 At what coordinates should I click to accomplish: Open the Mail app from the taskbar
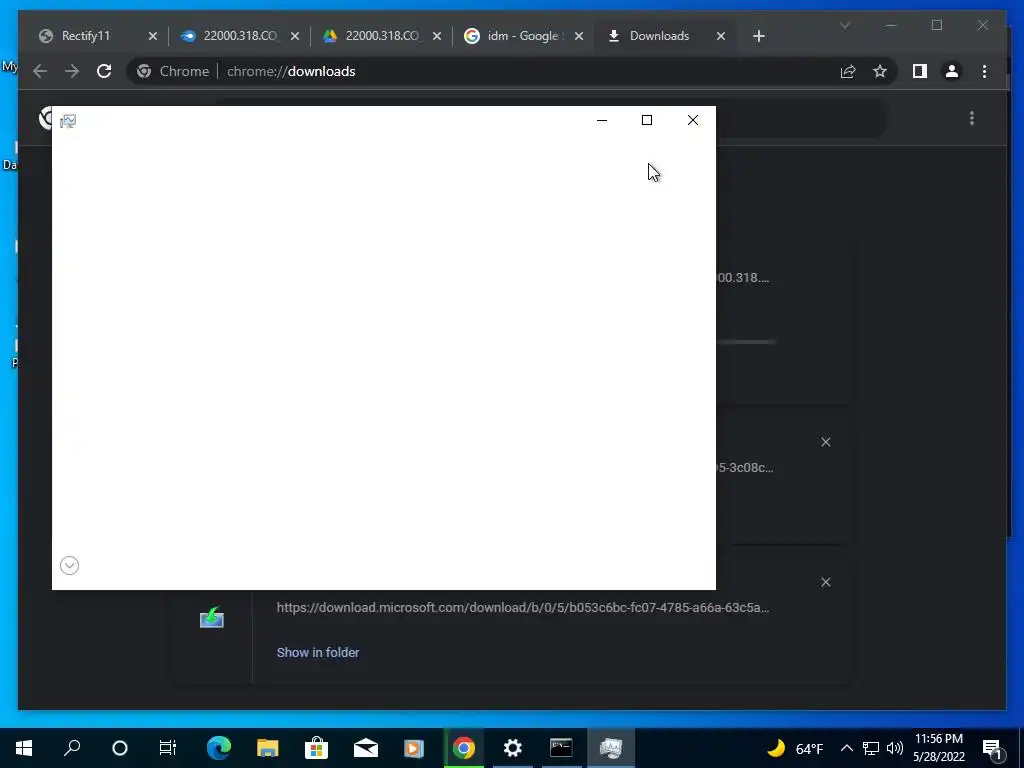pos(366,748)
